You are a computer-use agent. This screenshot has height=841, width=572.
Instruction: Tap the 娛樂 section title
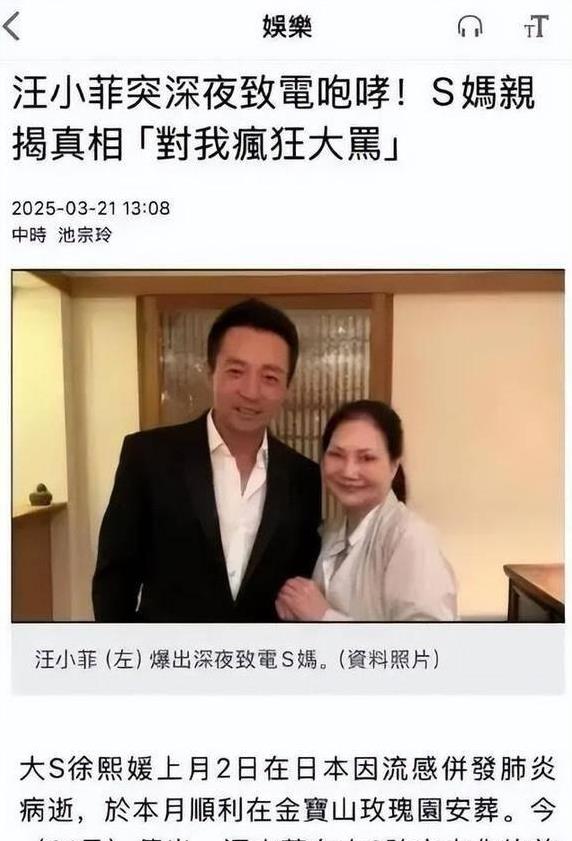[x=287, y=26]
